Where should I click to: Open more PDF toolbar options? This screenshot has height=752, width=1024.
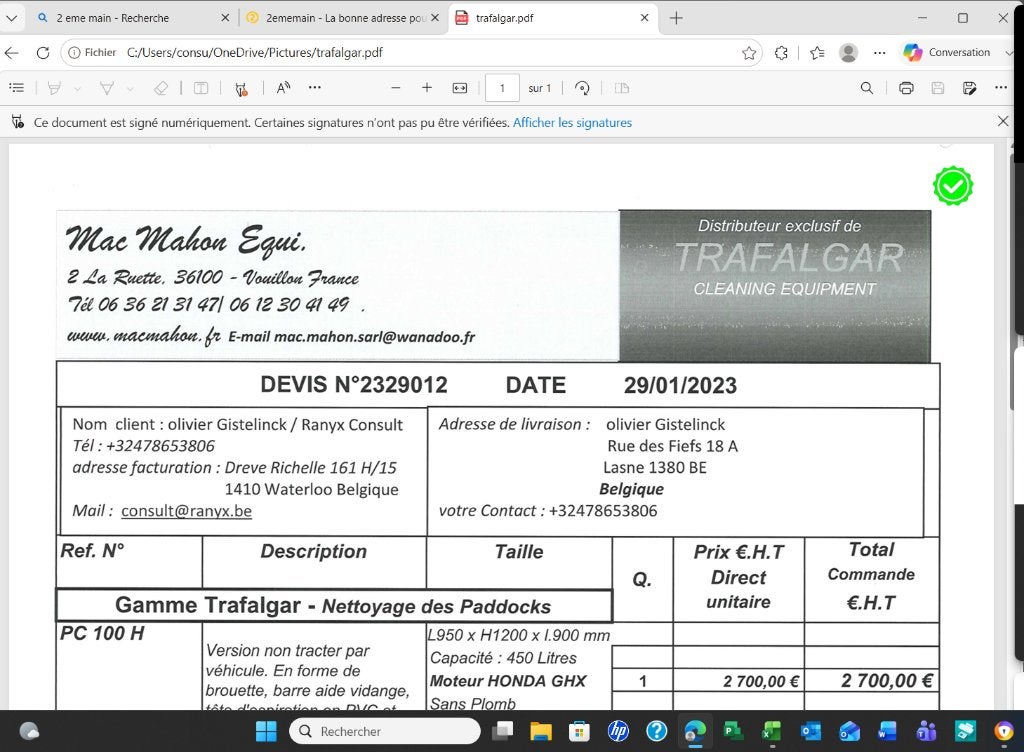pos(1001,87)
